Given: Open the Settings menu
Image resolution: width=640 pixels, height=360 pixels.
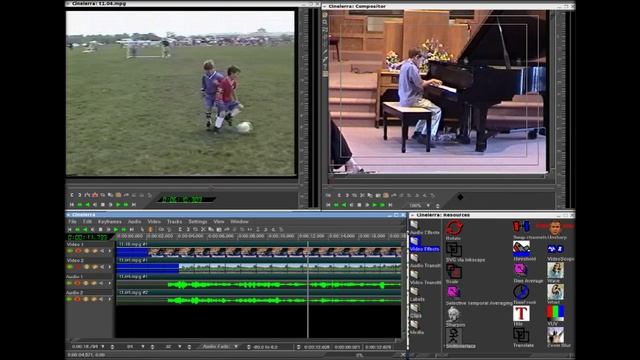Looking at the screenshot, I should pyautogui.click(x=198, y=222).
